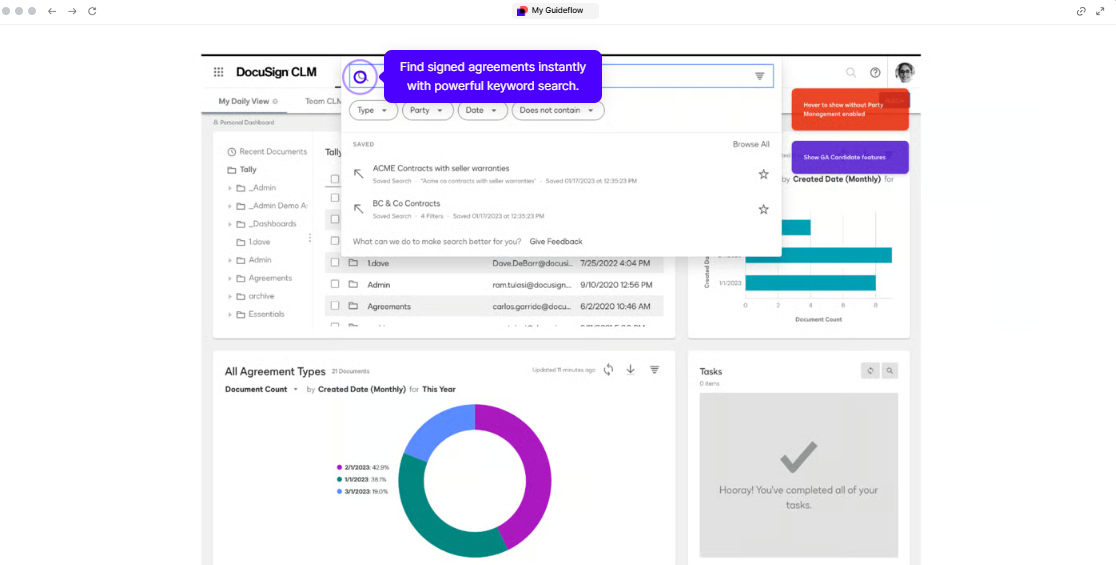This screenshot has height=565, width=1116.
Task: Click the folder icon in Admin row
Action: (x=353, y=285)
